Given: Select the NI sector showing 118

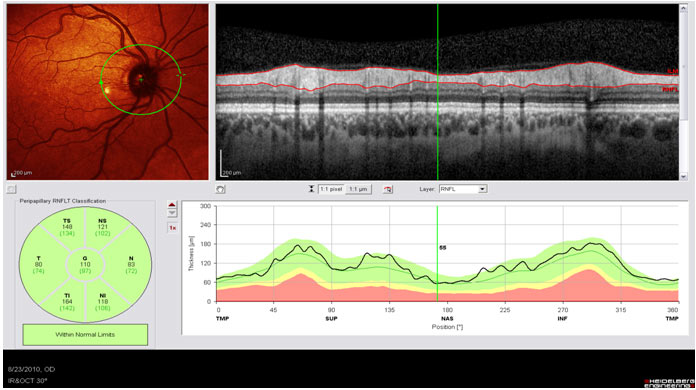Looking at the screenshot, I should coord(103,302).
